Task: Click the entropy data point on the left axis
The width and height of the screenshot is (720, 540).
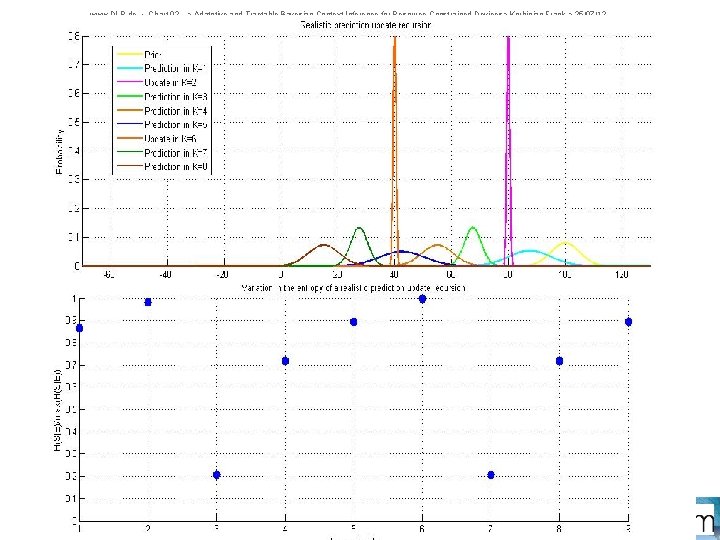Action: point(79,328)
